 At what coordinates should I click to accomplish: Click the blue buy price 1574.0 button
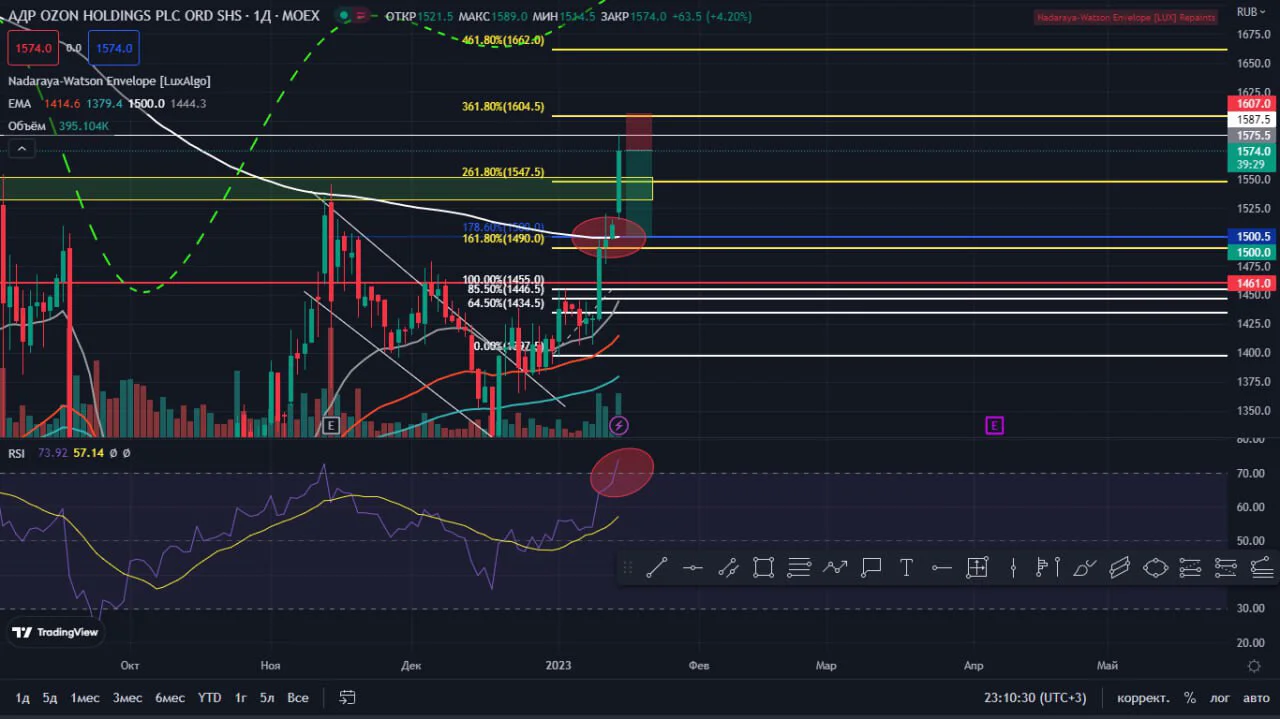tap(114, 47)
